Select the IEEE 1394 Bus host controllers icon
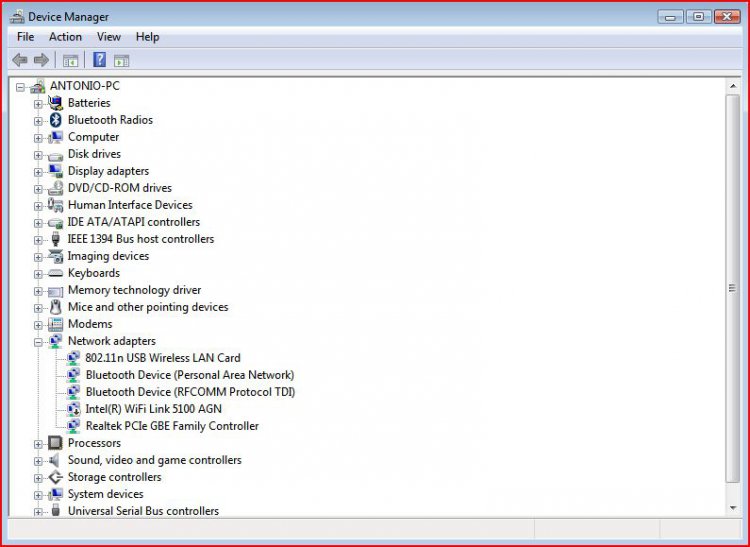This screenshot has width=750, height=547. coord(55,239)
